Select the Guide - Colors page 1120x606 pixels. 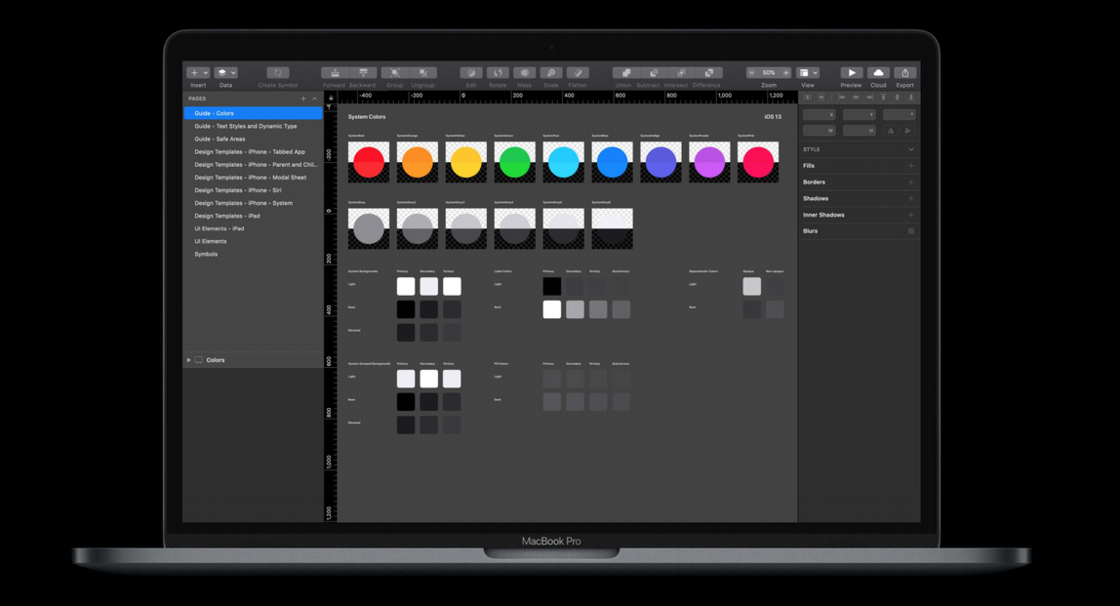[x=253, y=113]
